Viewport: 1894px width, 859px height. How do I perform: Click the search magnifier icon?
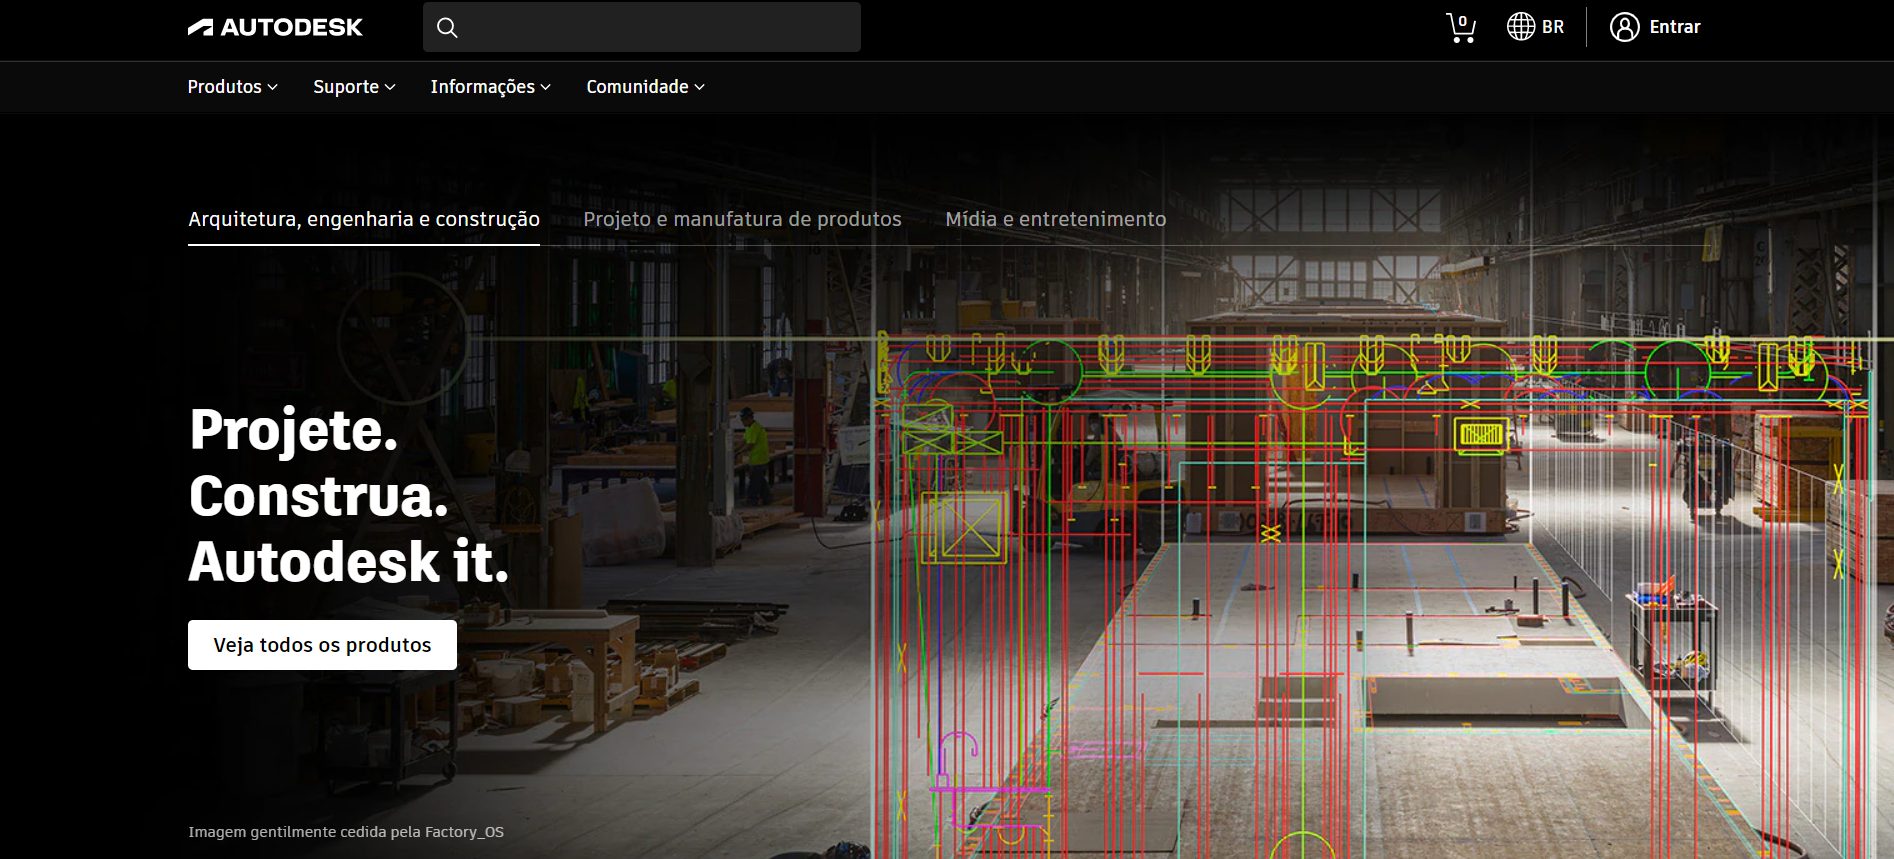(x=447, y=28)
